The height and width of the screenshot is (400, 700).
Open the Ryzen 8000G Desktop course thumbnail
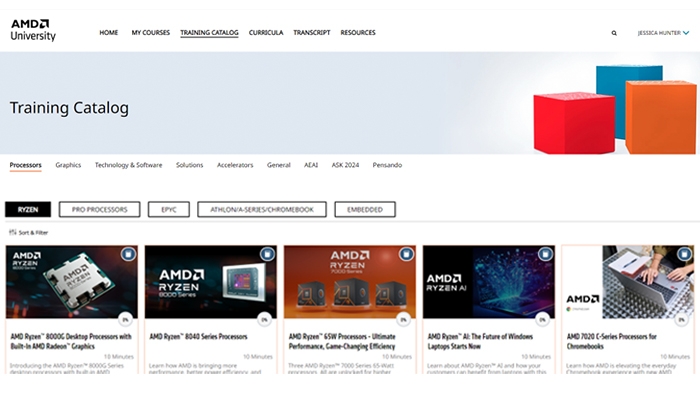coord(72,282)
